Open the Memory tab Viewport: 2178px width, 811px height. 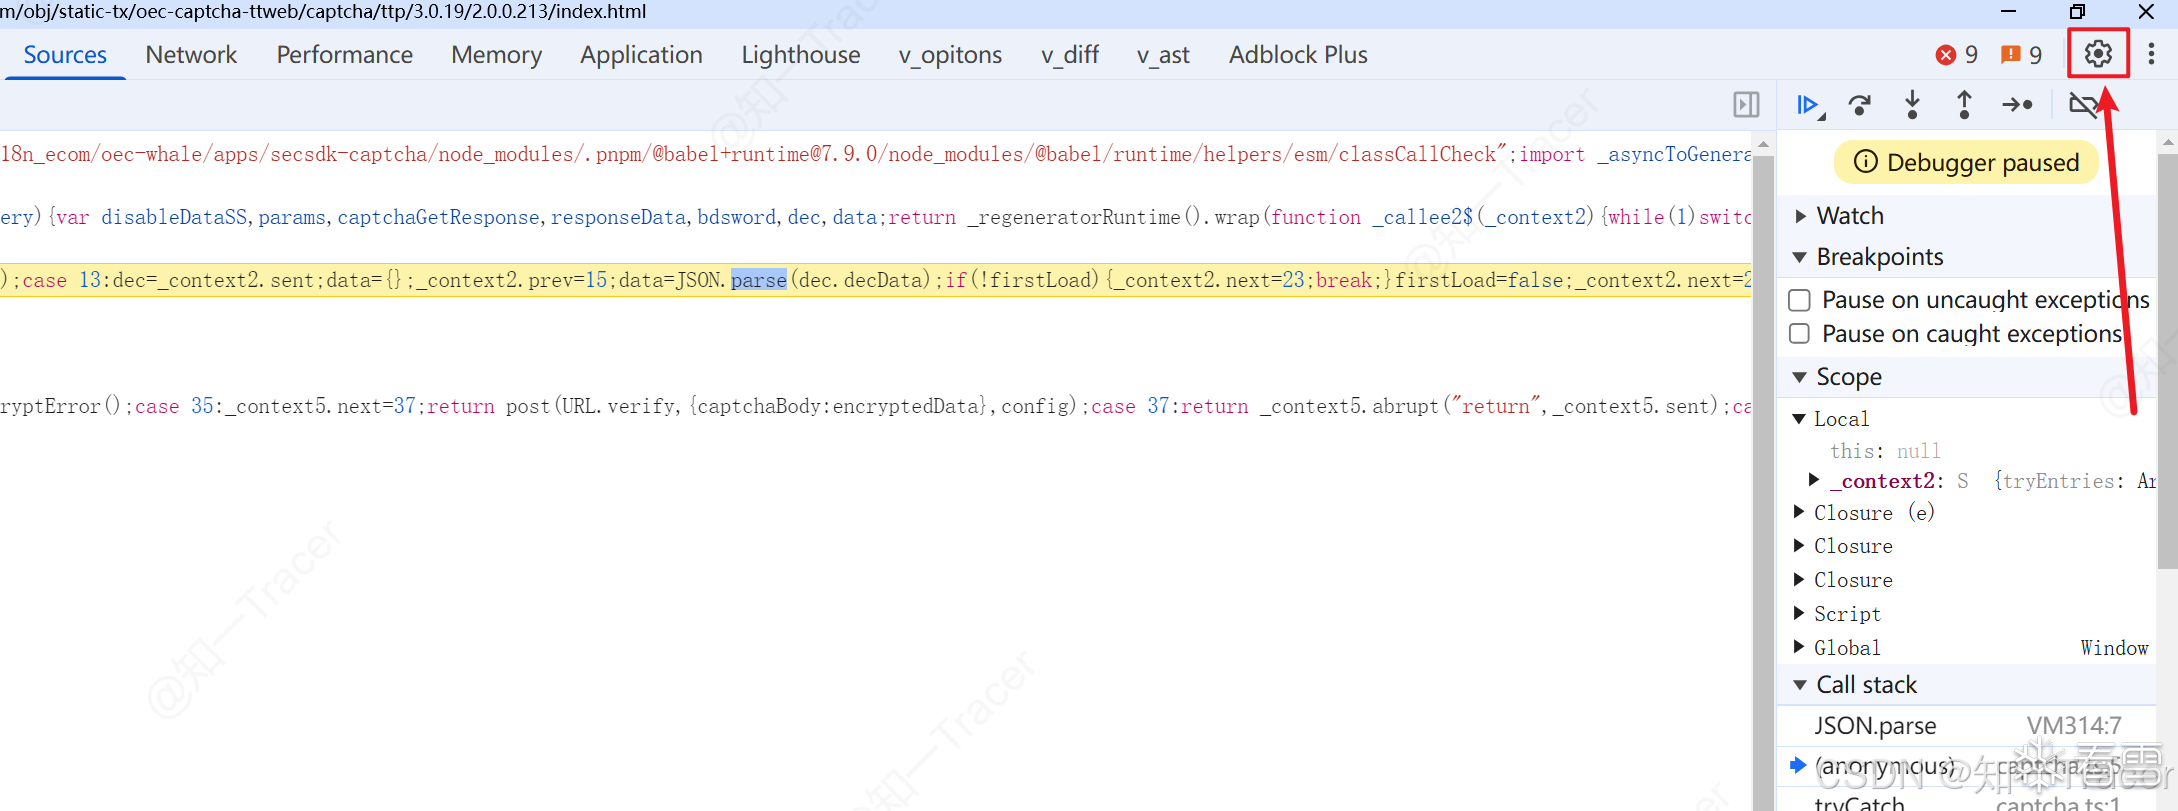pos(496,55)
